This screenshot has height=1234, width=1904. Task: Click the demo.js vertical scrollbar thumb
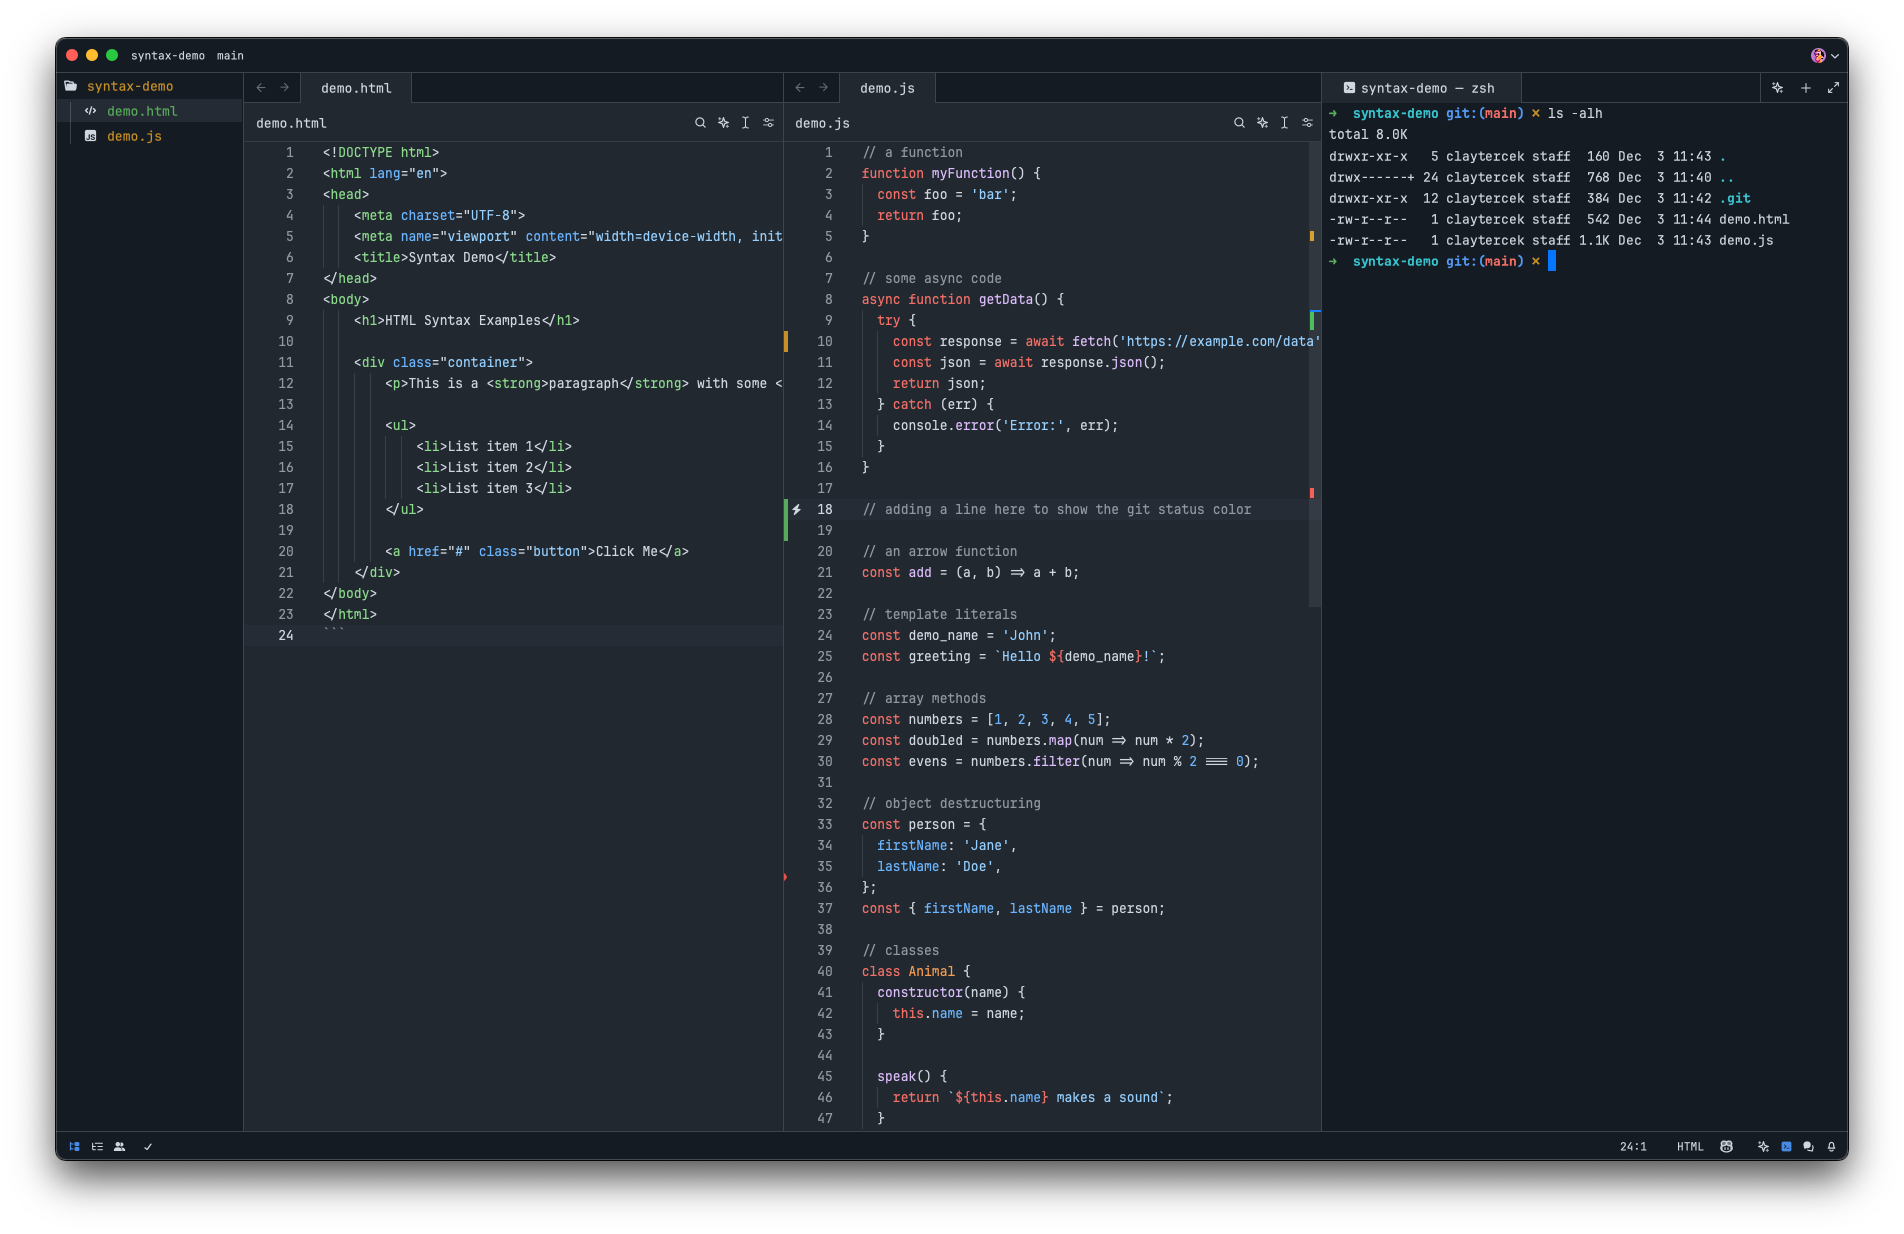pyautogui.click(x=1314, y=375)
